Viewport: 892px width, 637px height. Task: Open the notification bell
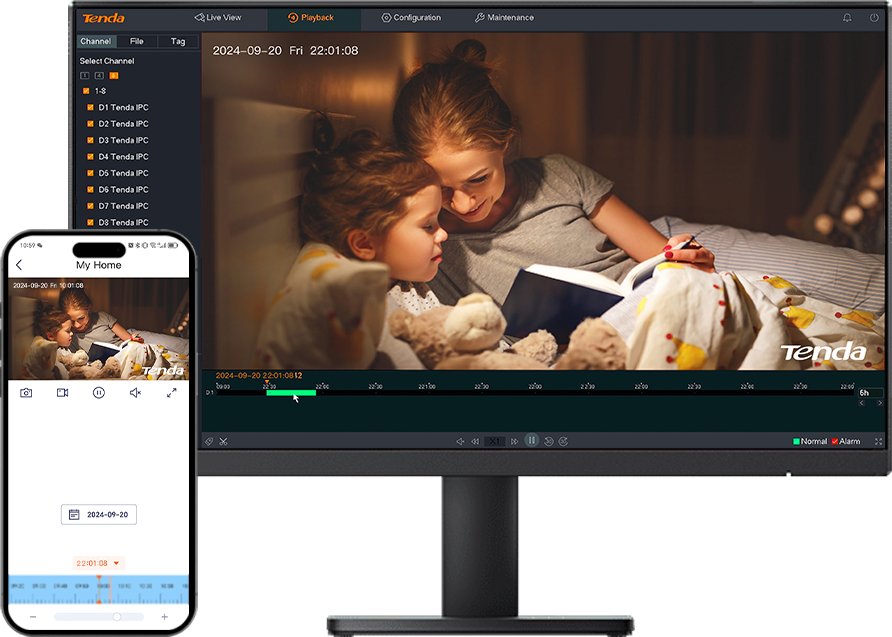point(847,18)
